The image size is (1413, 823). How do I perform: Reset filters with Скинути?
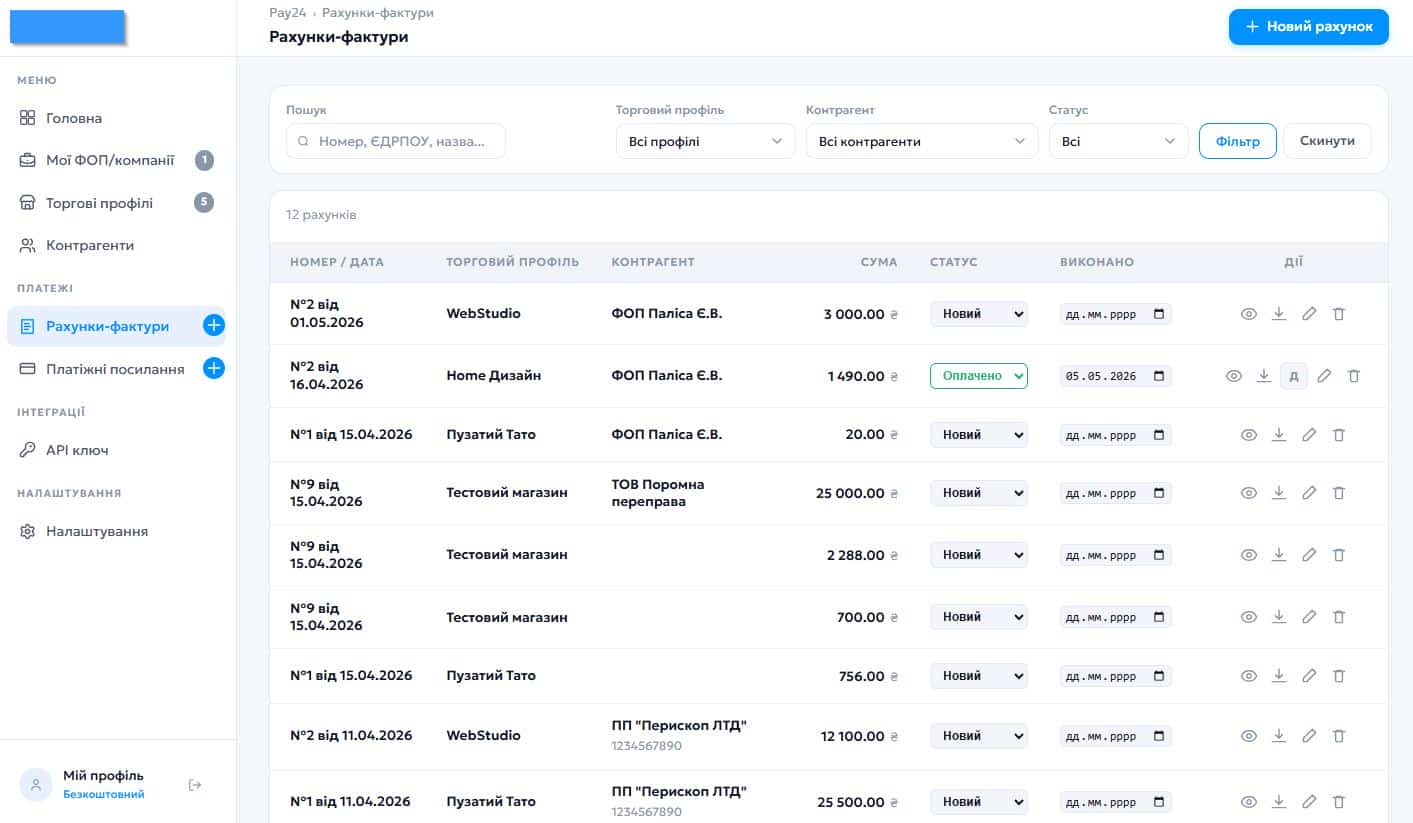coord(1327,141)
